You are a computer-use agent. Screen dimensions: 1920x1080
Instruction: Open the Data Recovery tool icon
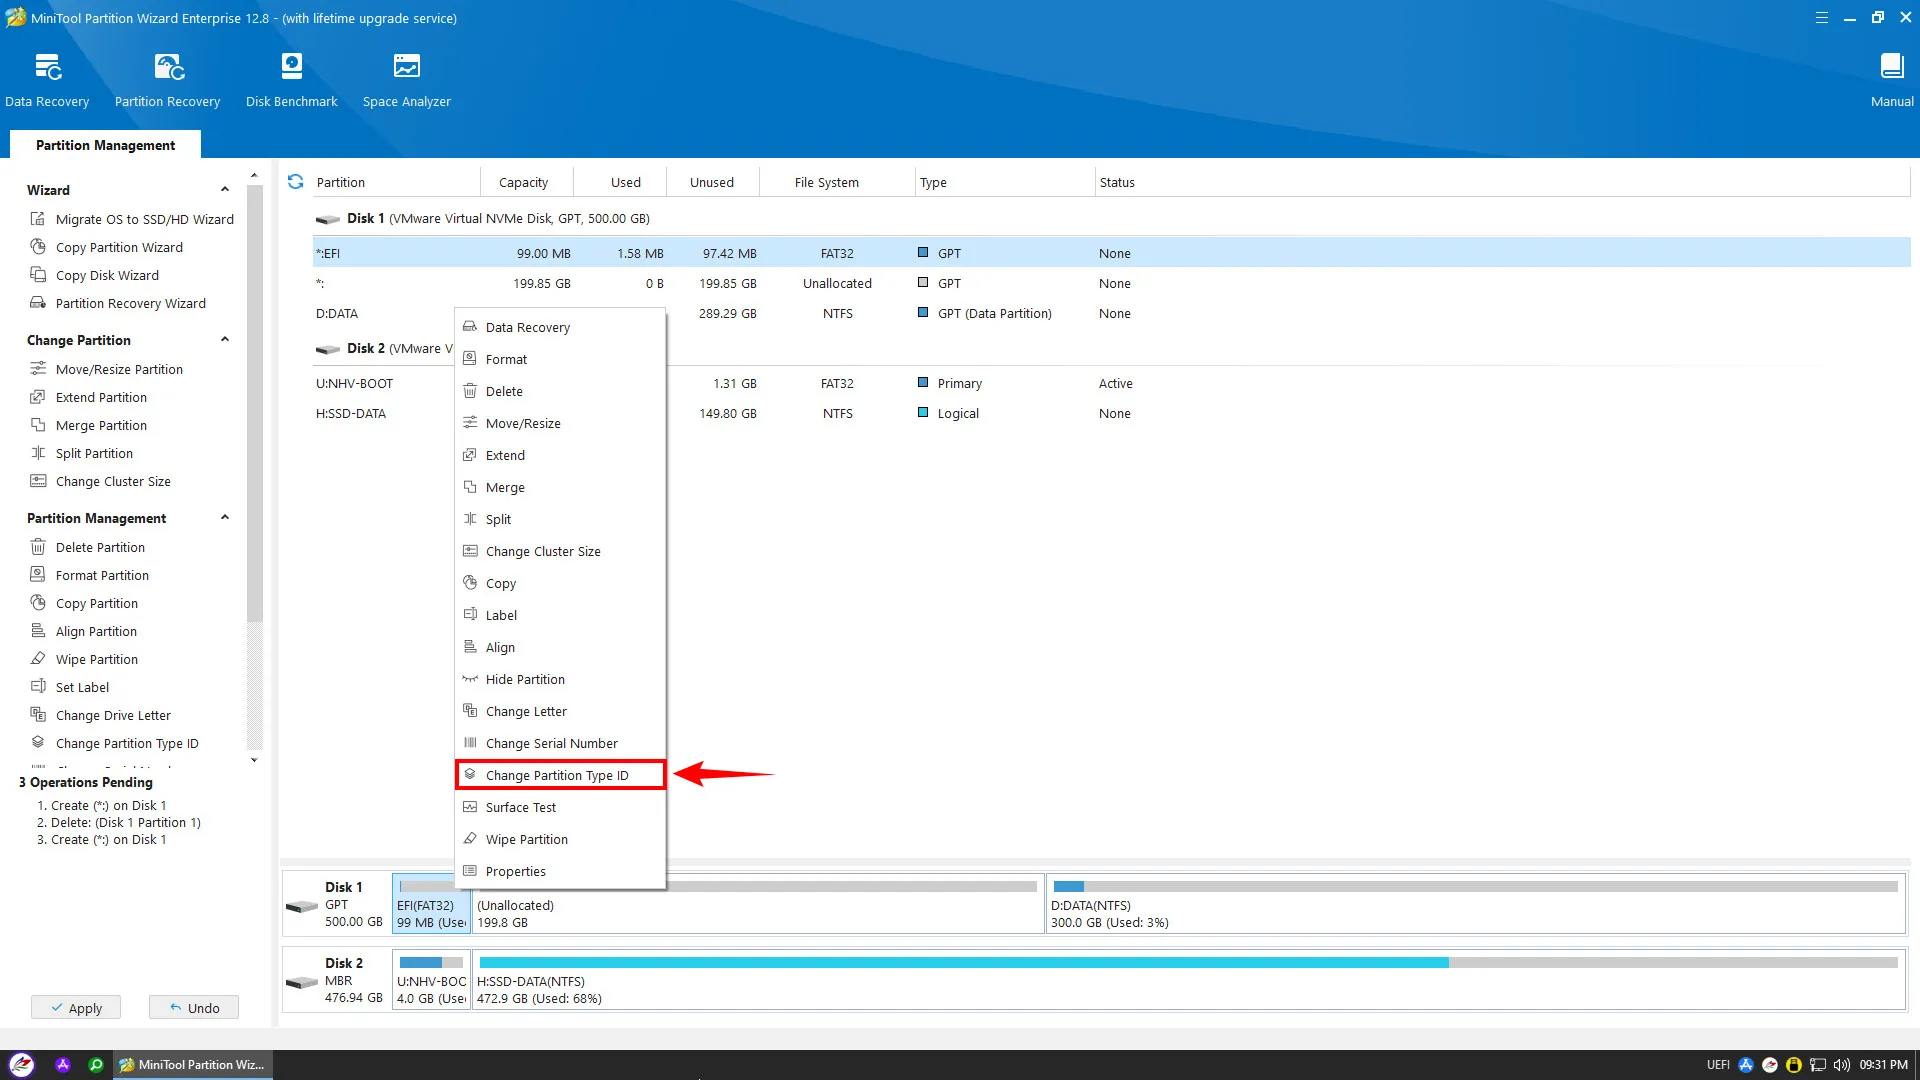47,68
